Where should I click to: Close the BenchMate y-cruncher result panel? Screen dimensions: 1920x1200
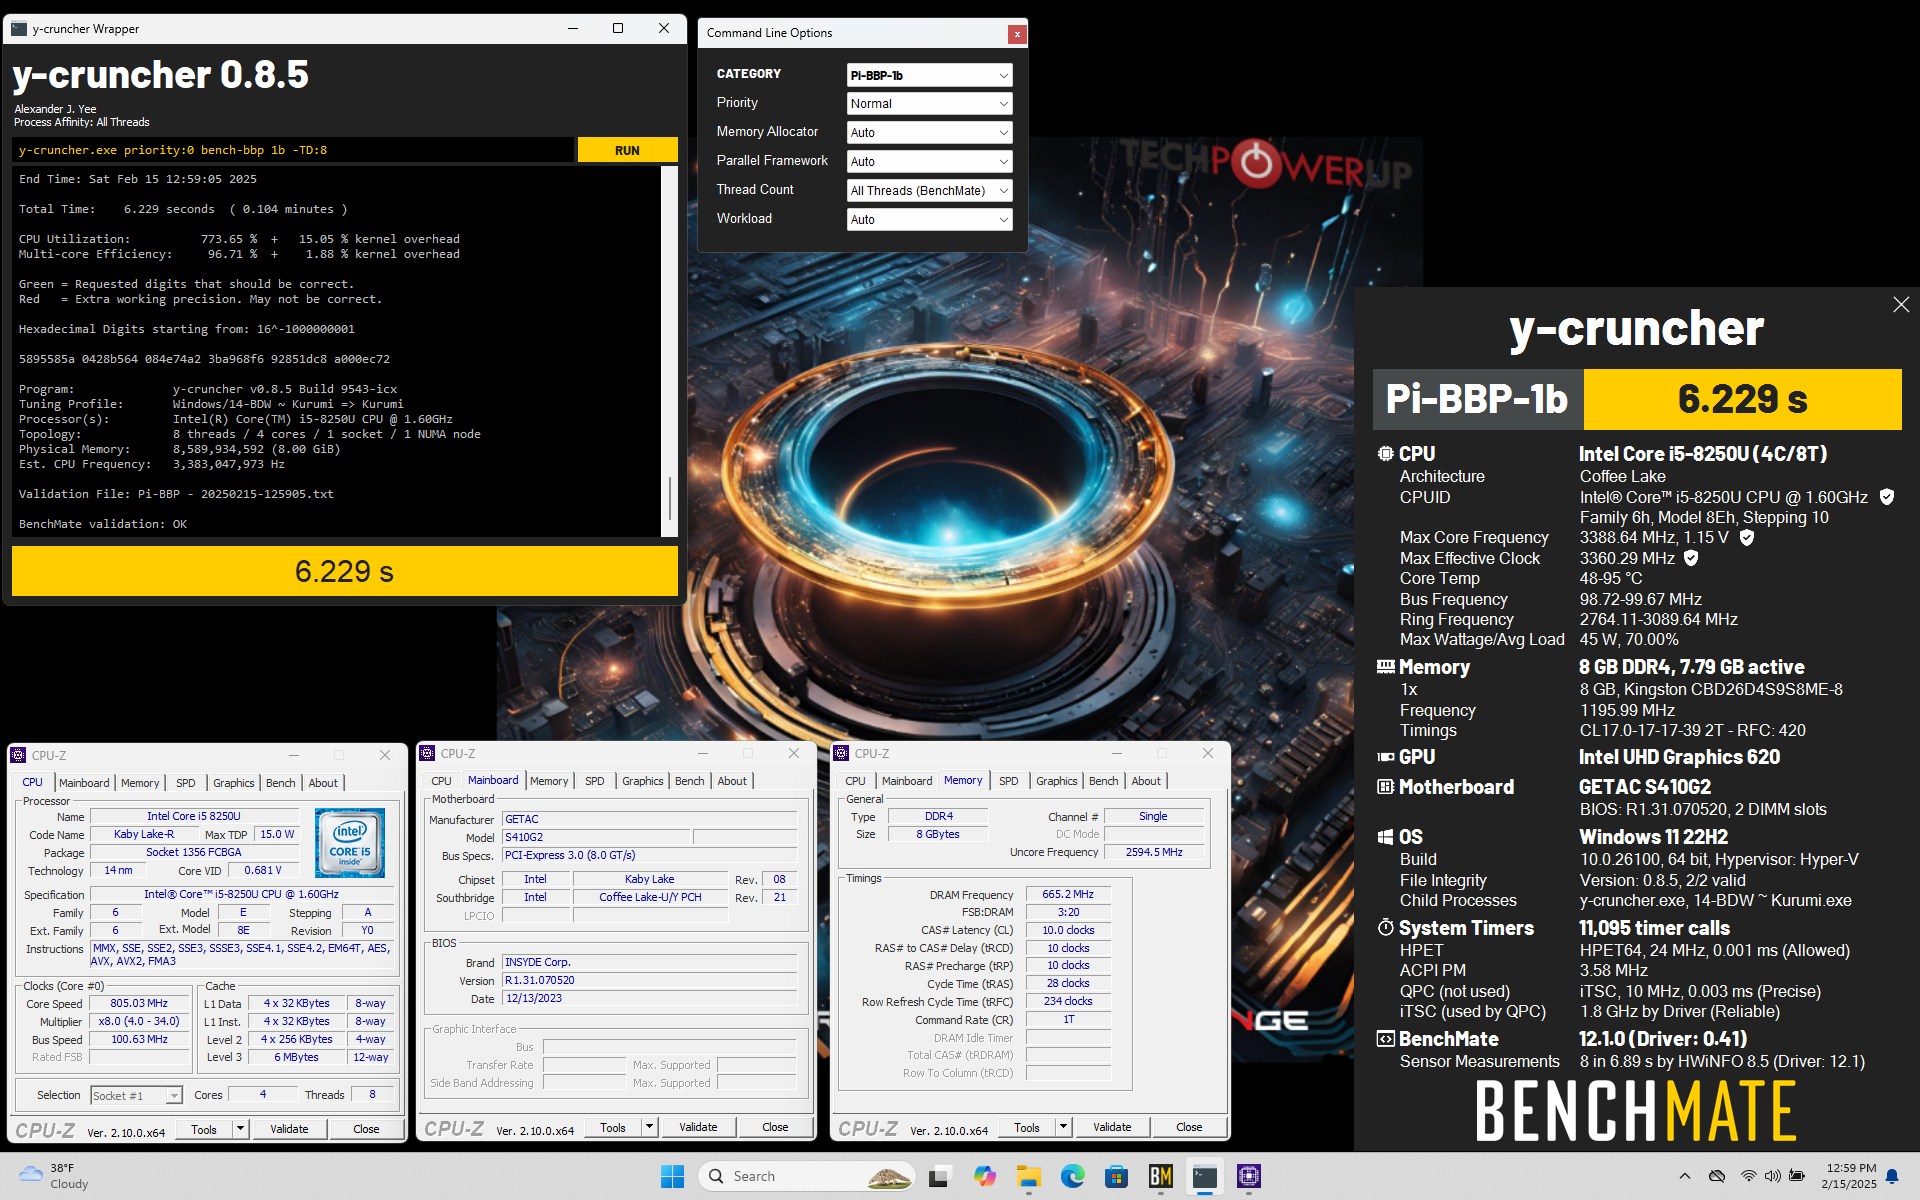(1900, 305)
